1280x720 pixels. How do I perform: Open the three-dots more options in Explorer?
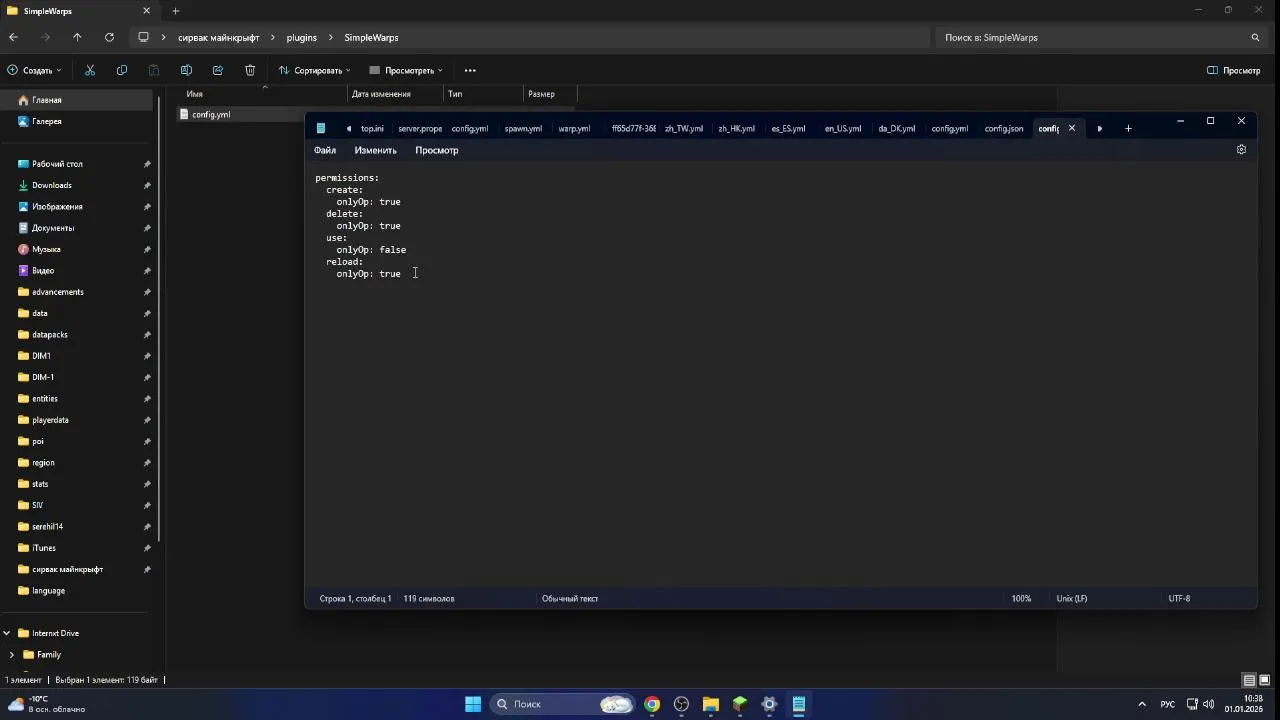[x=470, y=70]
